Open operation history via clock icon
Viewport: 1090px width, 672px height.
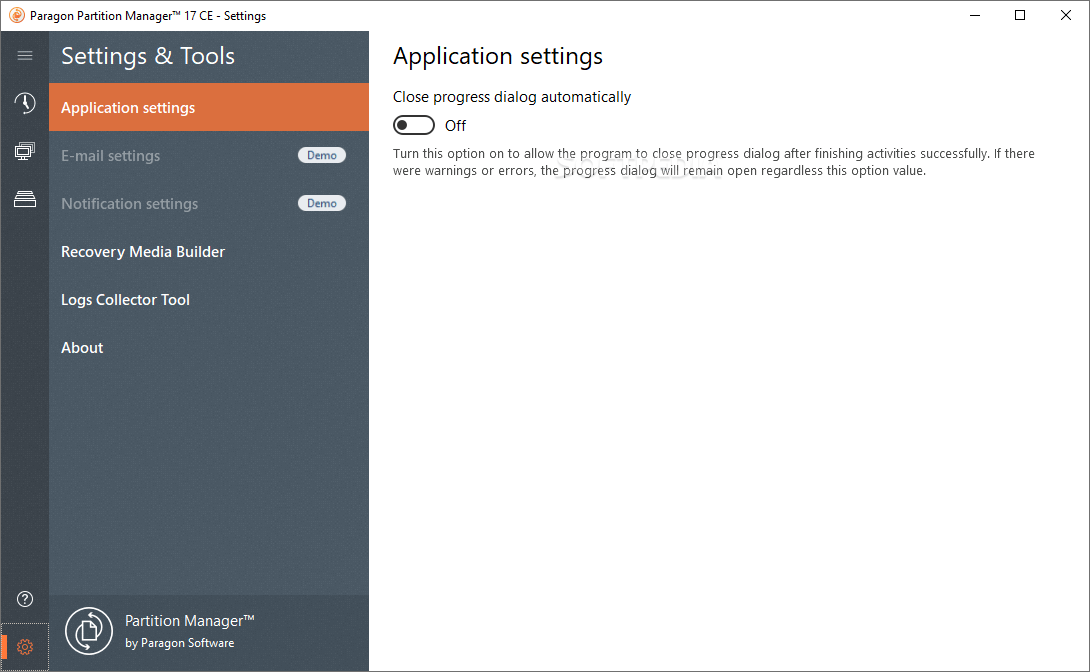[x=24, y=103]
